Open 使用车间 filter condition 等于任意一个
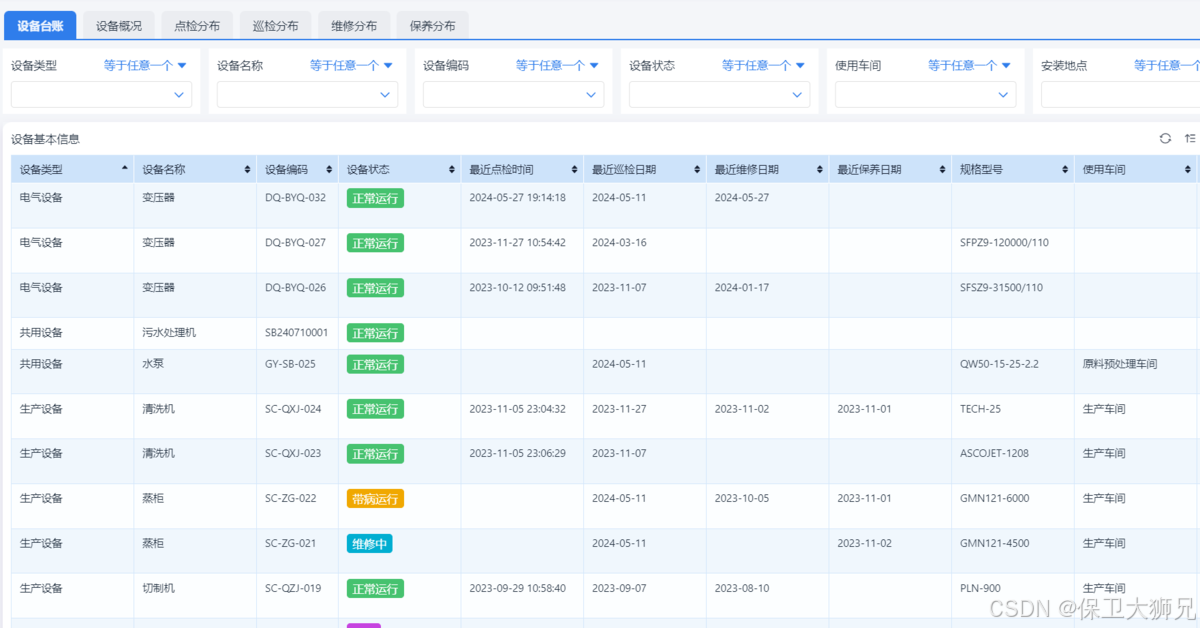 coord(969,65)
